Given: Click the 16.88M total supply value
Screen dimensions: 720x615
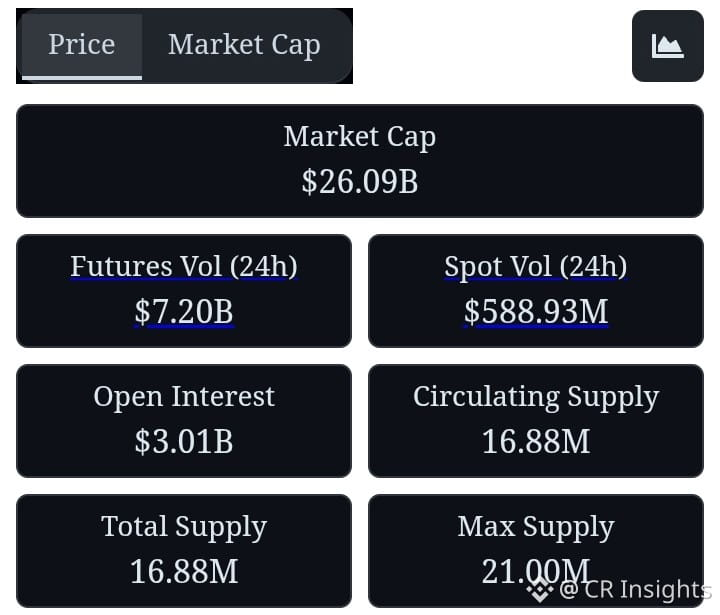Looking at the screenshot, I should tap(184, 572).
